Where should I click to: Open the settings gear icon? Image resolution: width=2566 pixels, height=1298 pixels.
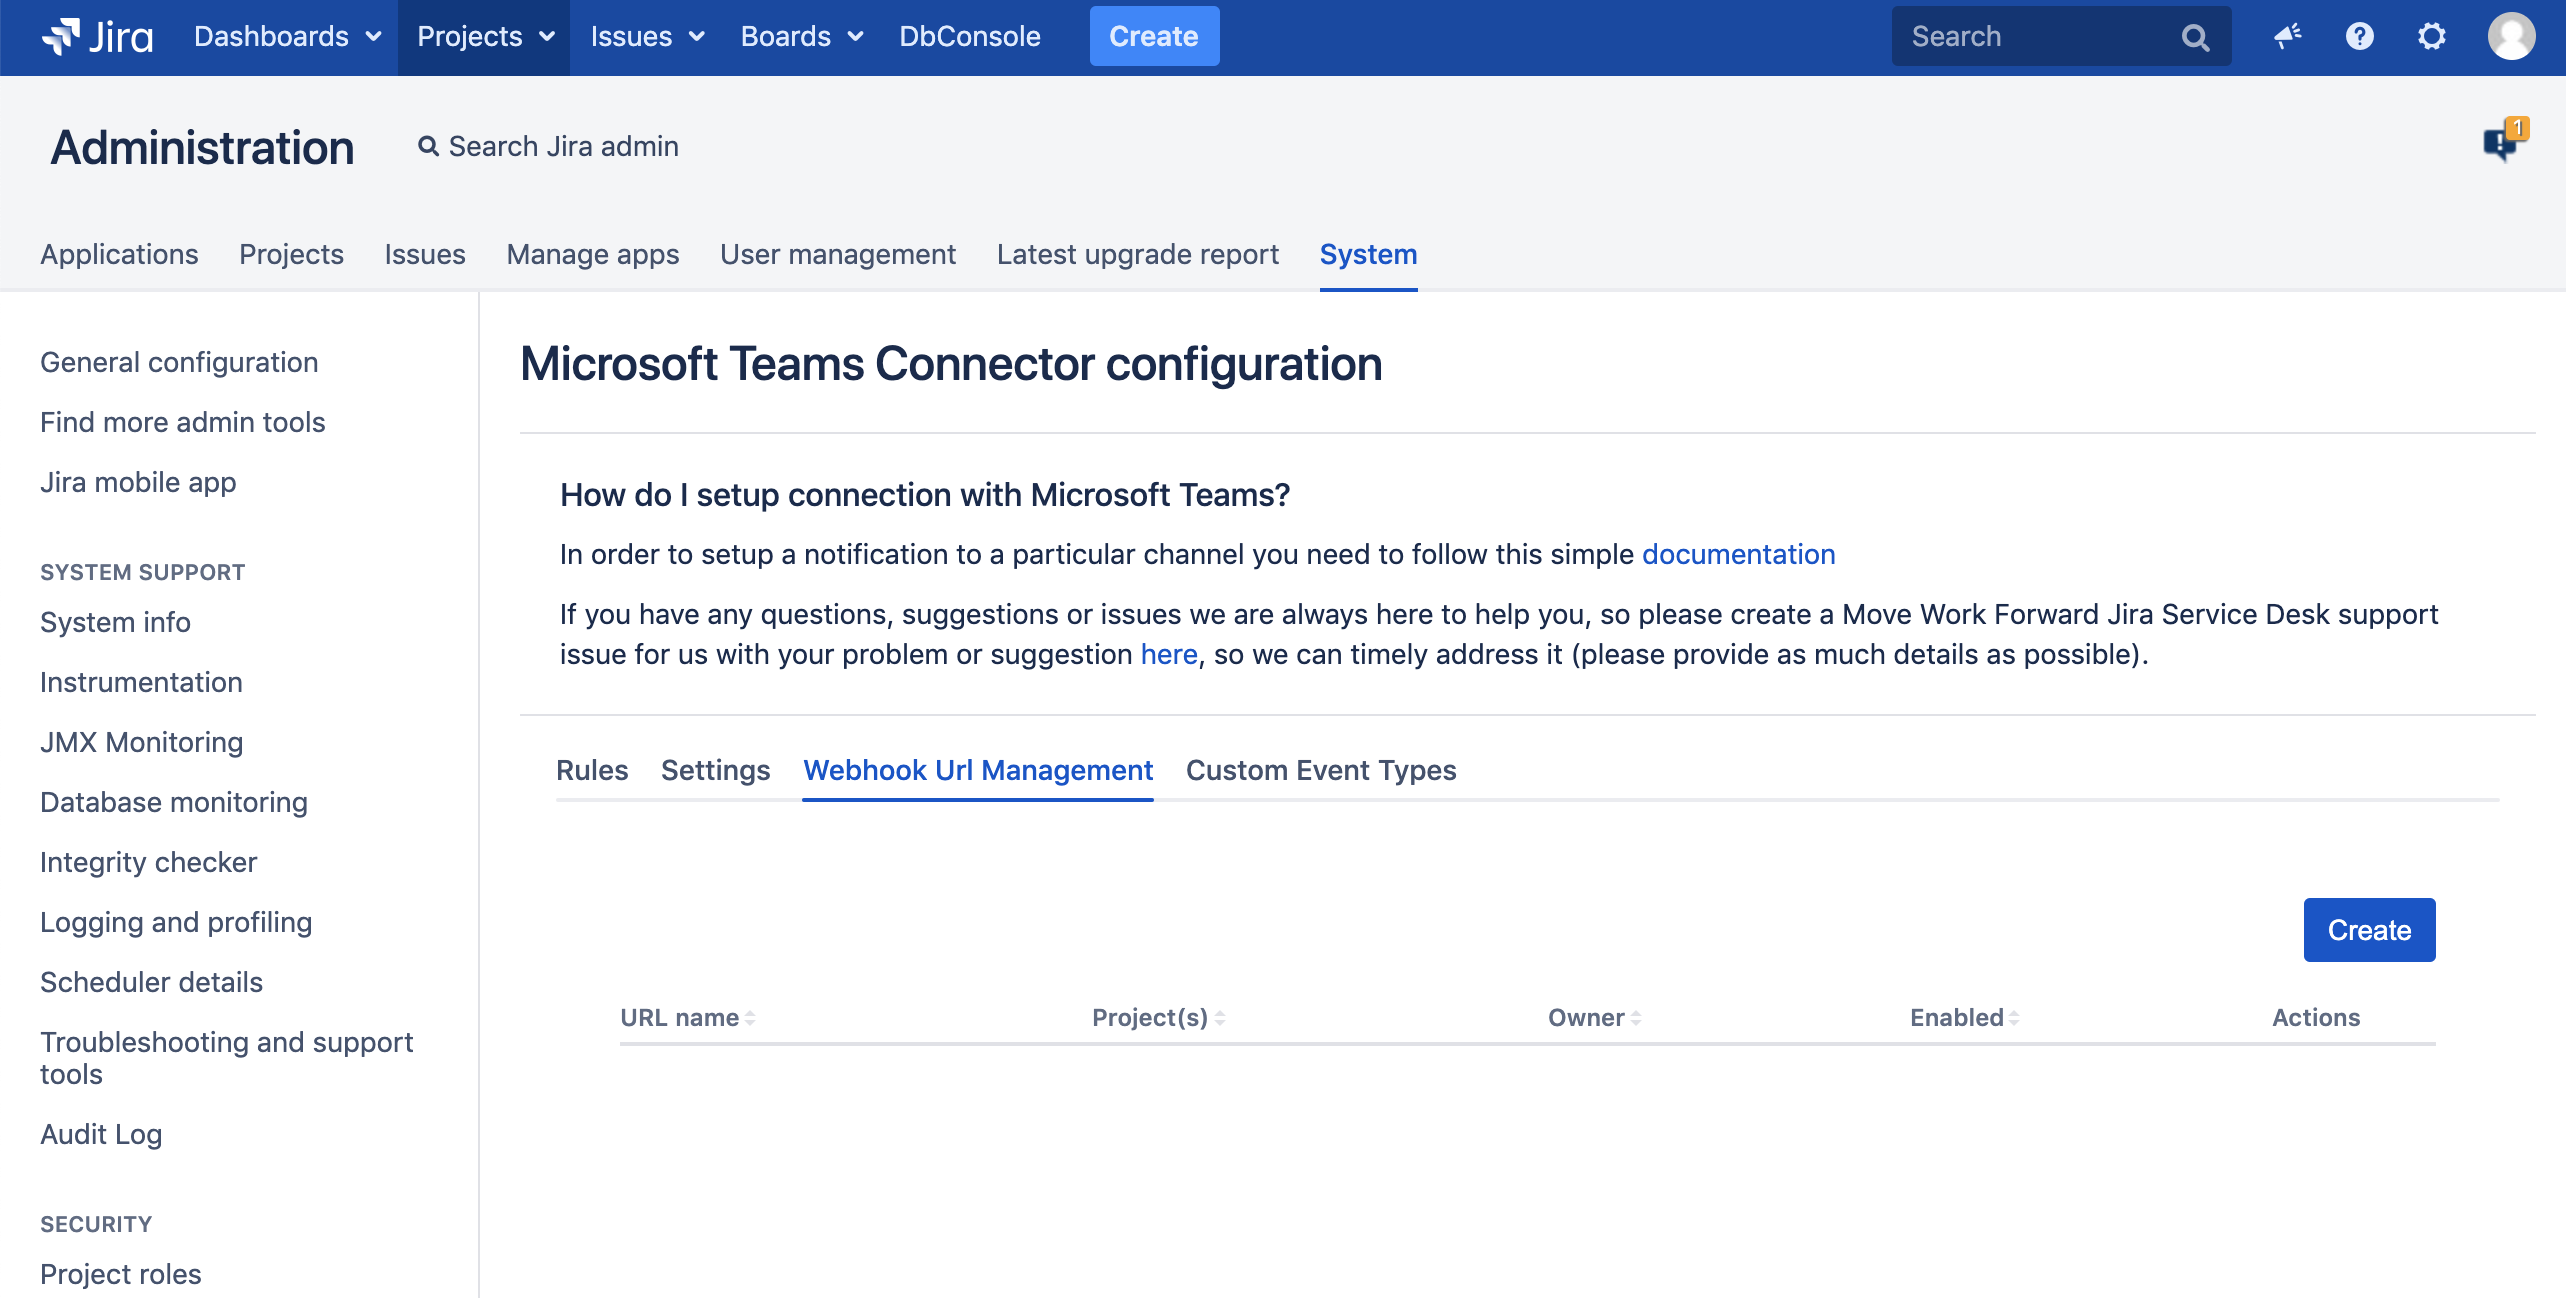(2431, 37)
